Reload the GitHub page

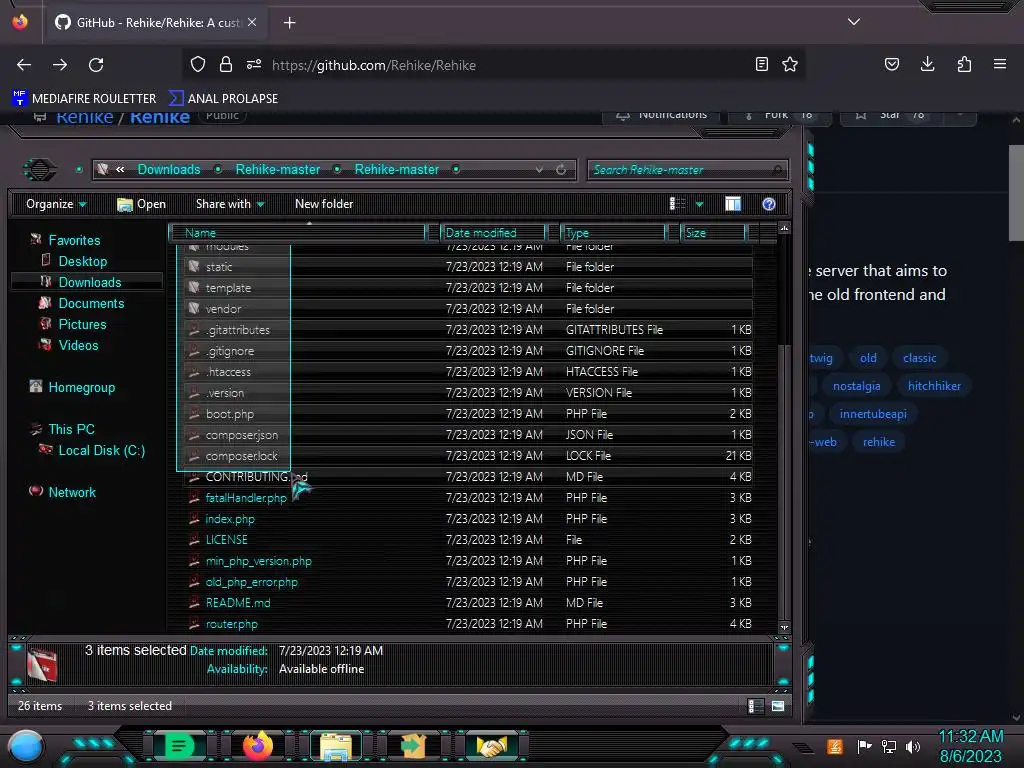point(96,65)
